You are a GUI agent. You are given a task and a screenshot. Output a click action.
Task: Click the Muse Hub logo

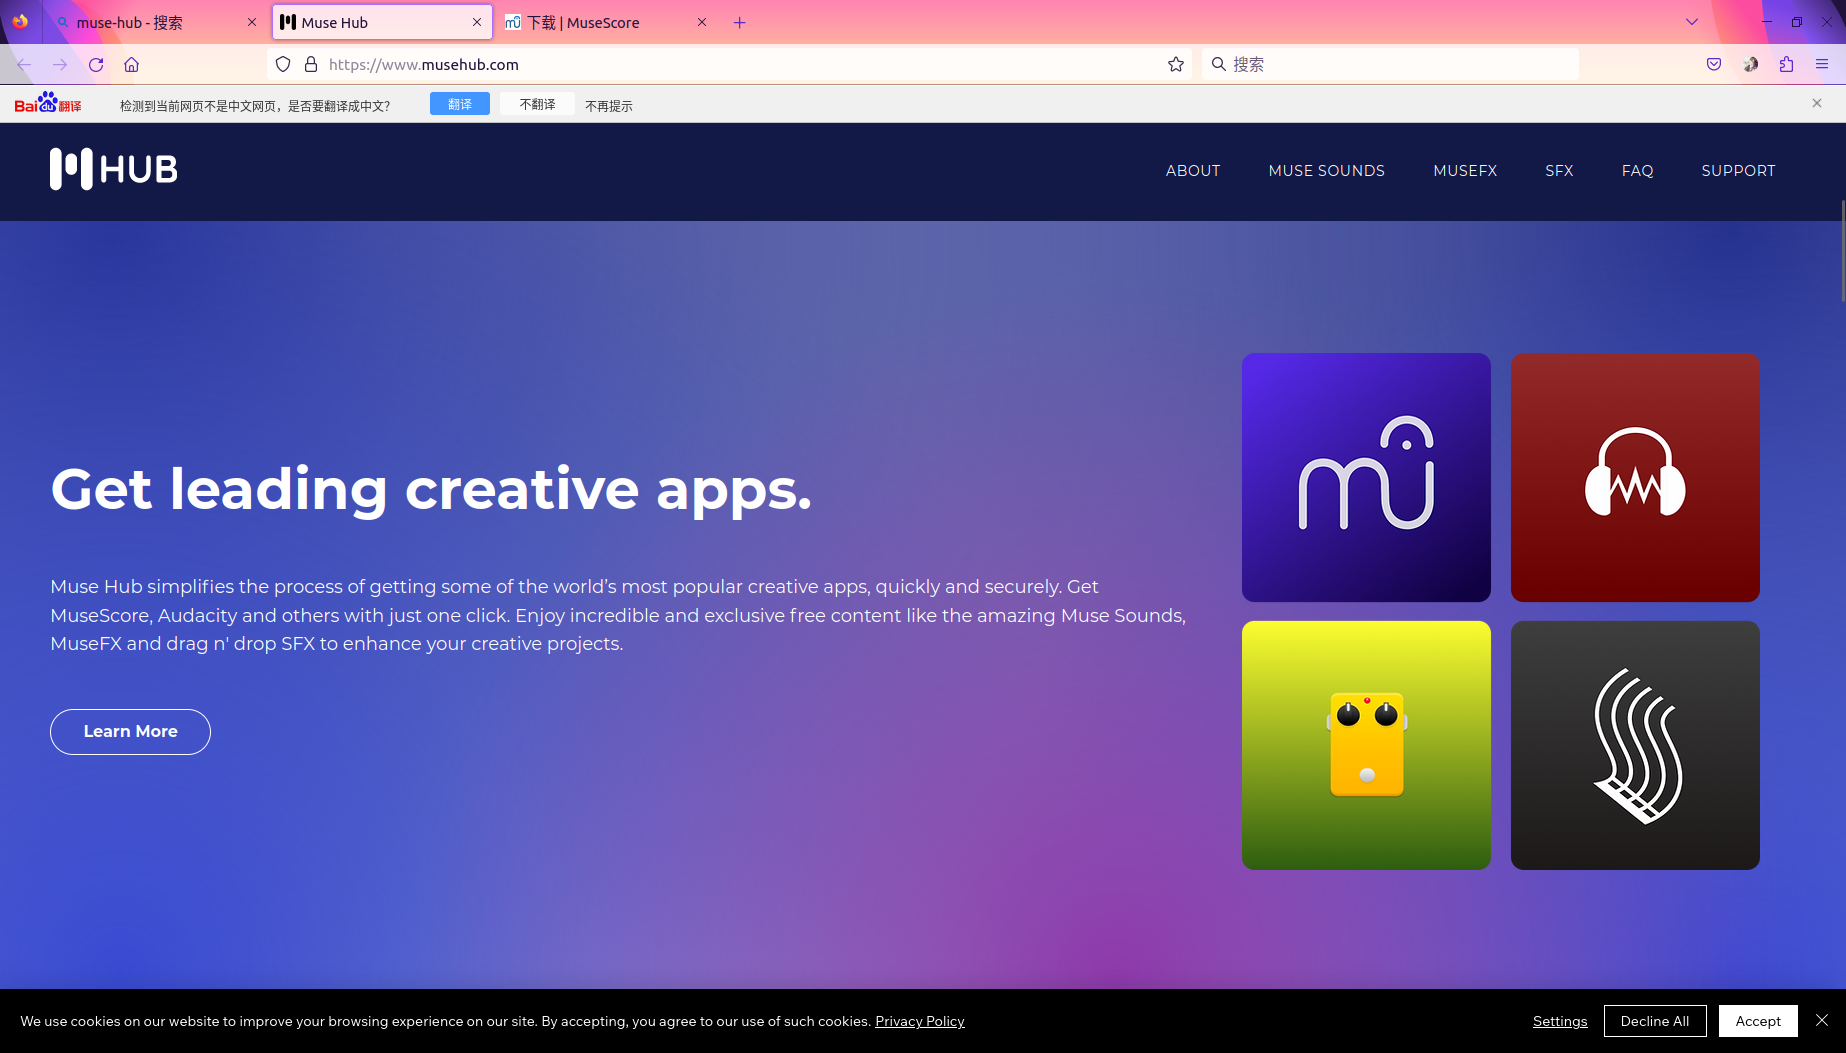[x=114, y=169]
